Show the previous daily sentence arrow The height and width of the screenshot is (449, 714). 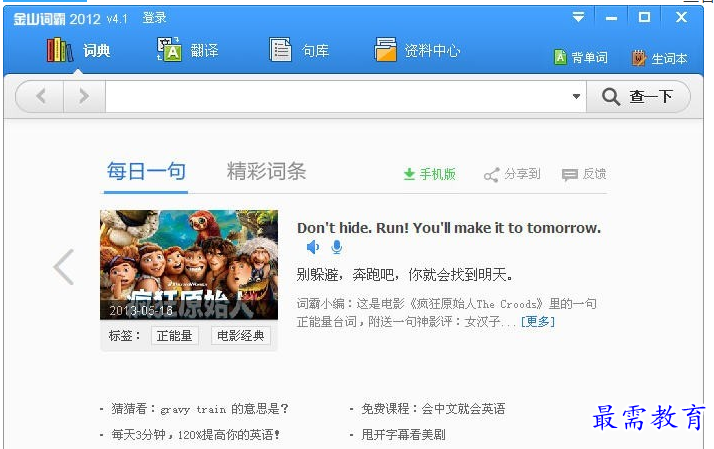(64, 267)
